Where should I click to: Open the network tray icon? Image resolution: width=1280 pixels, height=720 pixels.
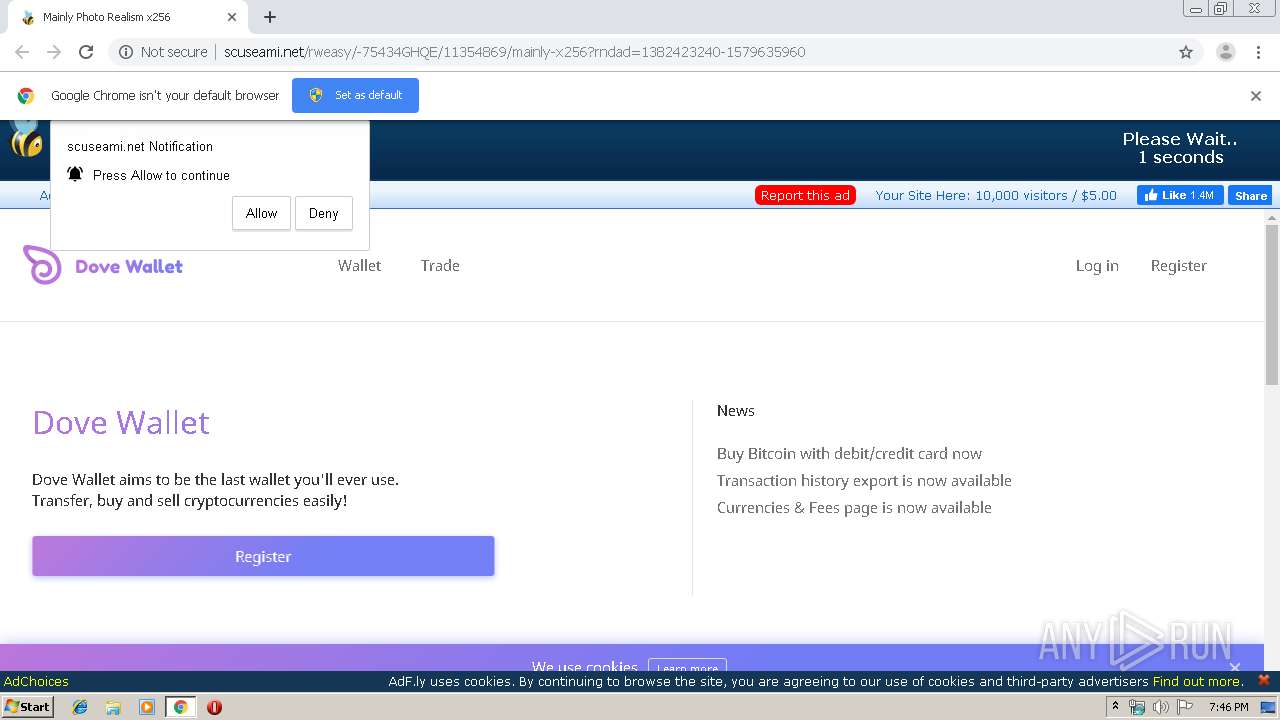tap(1137, 707)
